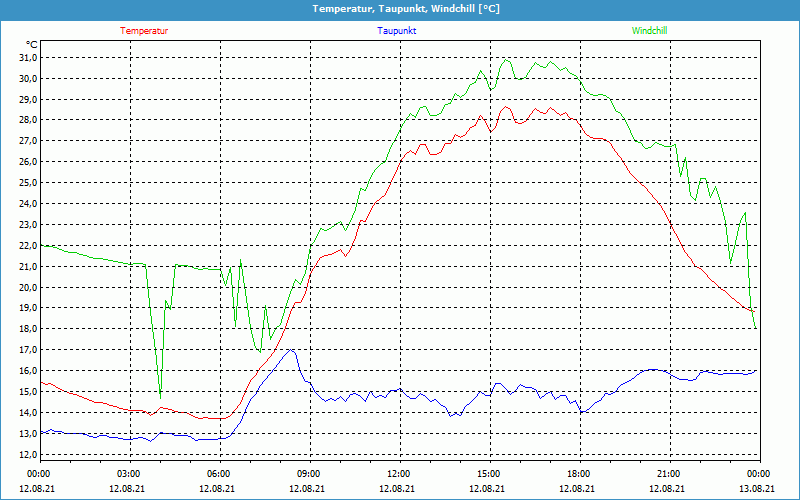800x500 pixels.
Task: Click the 21:00 time axis label
Action: click(x=670, y=474)
